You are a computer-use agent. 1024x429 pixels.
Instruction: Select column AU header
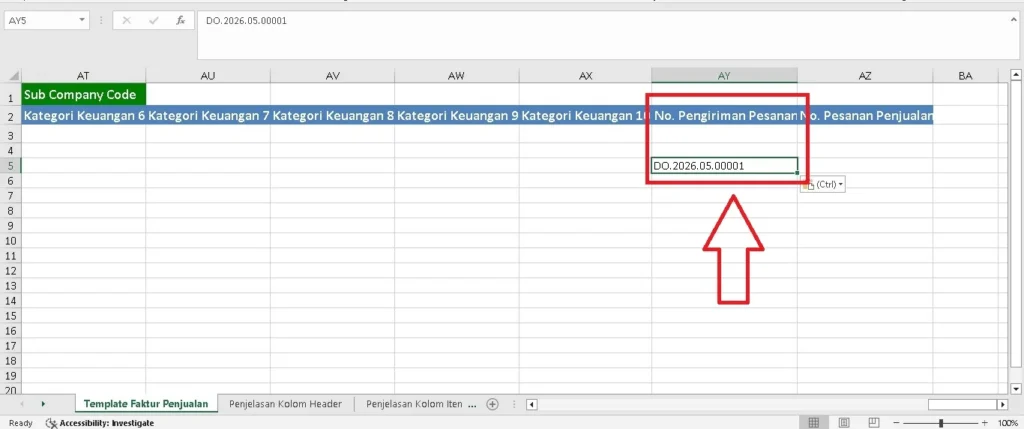208,76
